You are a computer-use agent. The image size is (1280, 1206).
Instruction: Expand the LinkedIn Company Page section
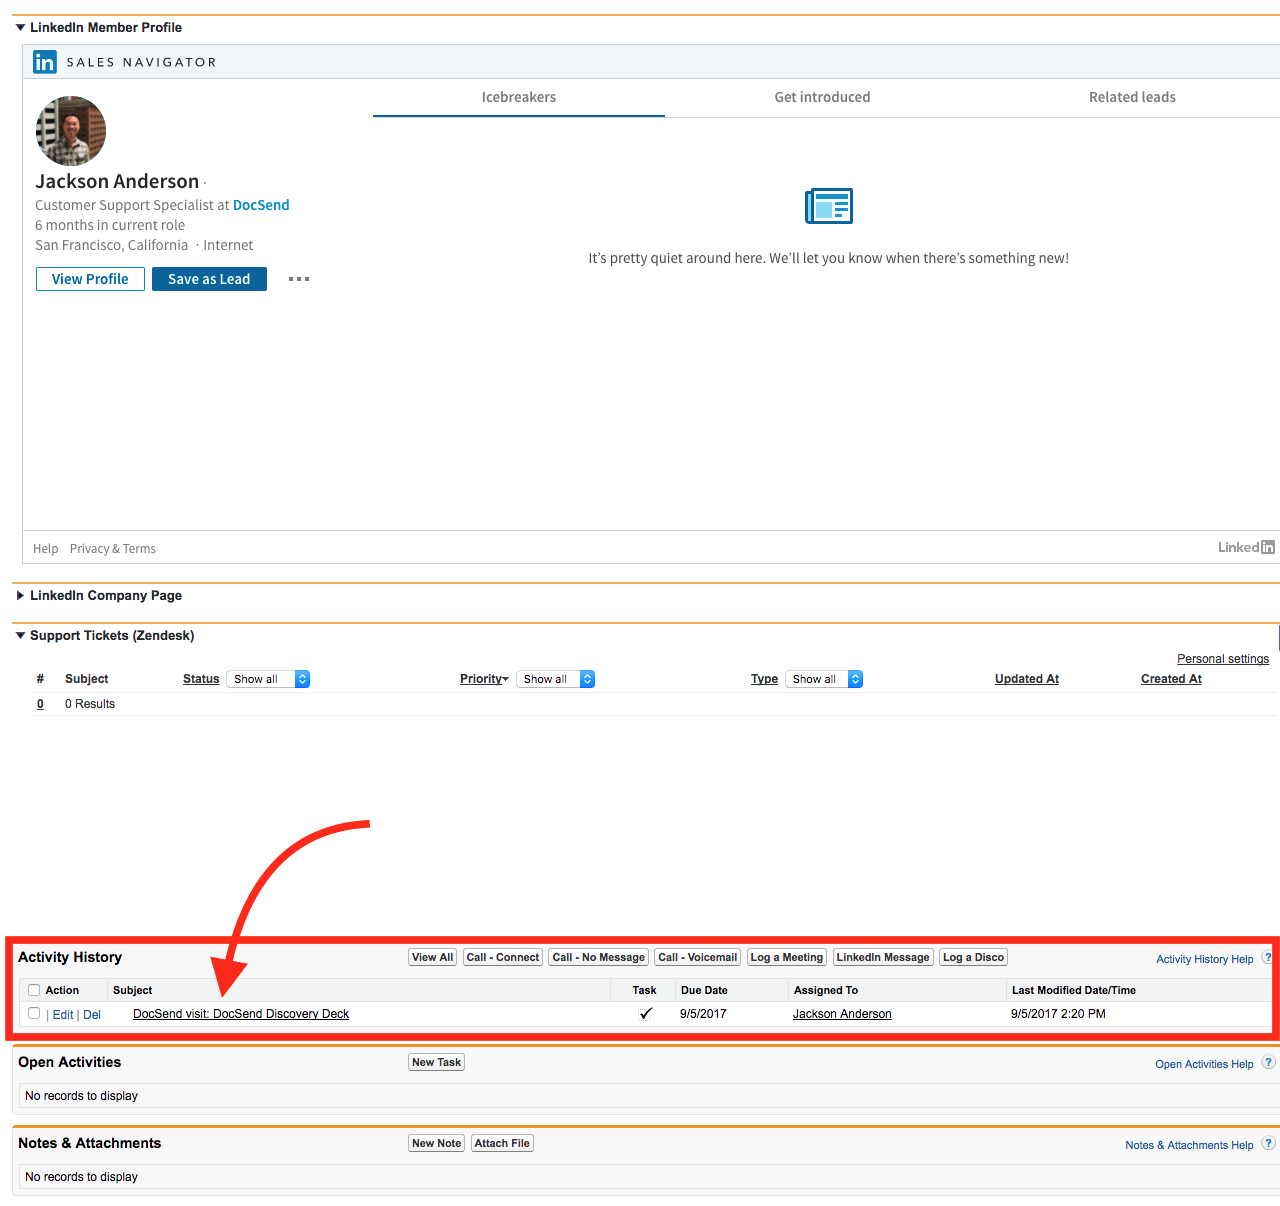click(20, 596)
